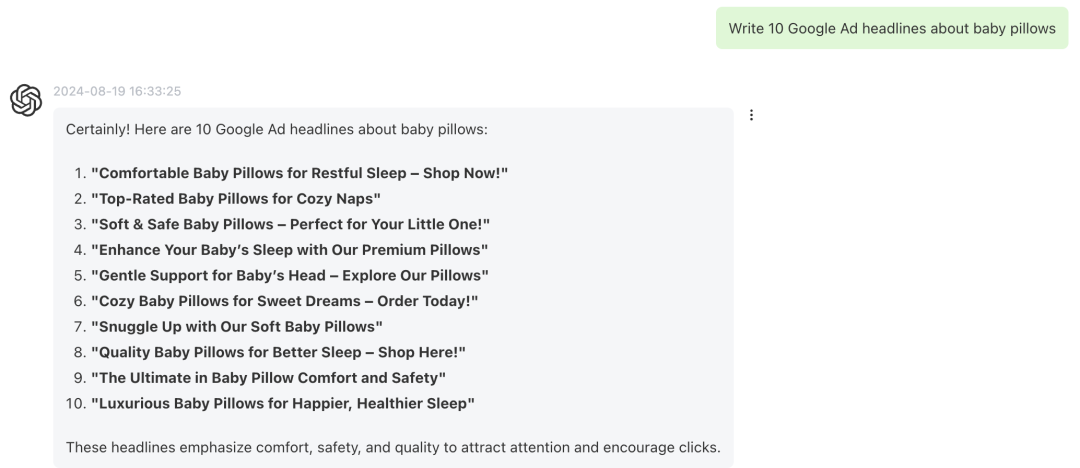Click the Quality Baby Pillows for Better Sleep headline
Viewport: 1080px width, 468px height.
(279, 352)
